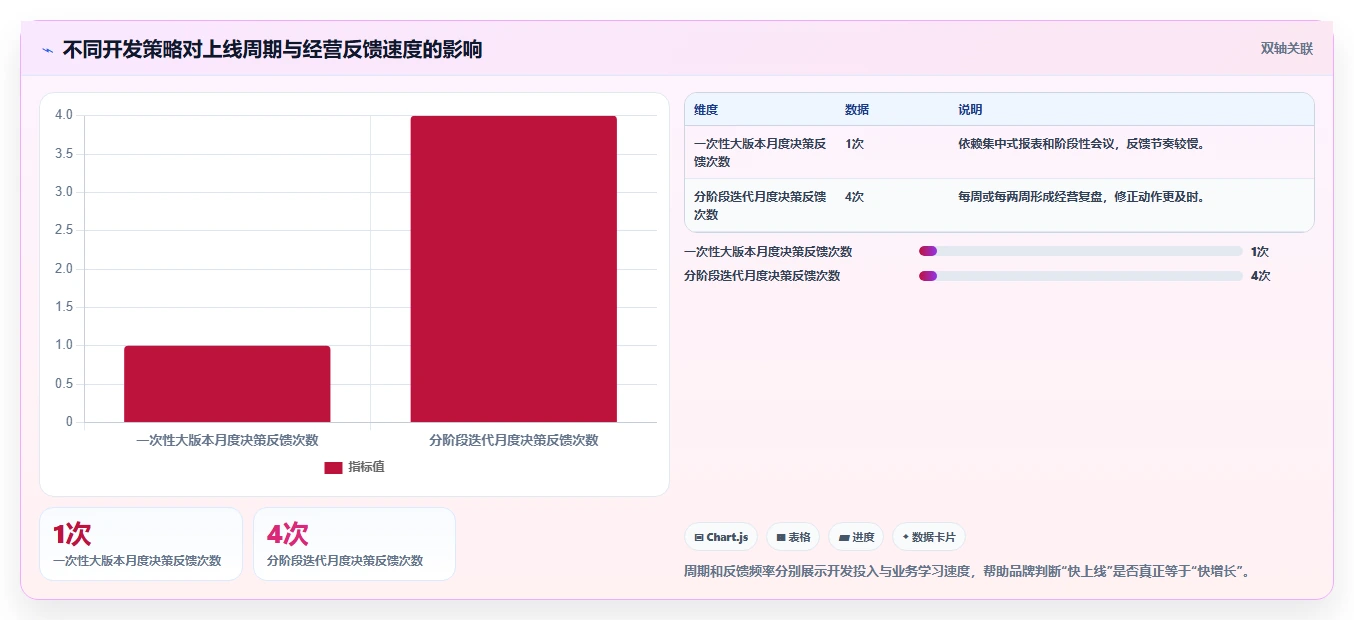
Task: Click the footer note starting with 周期和反馈频率
Action: point(967,572)
